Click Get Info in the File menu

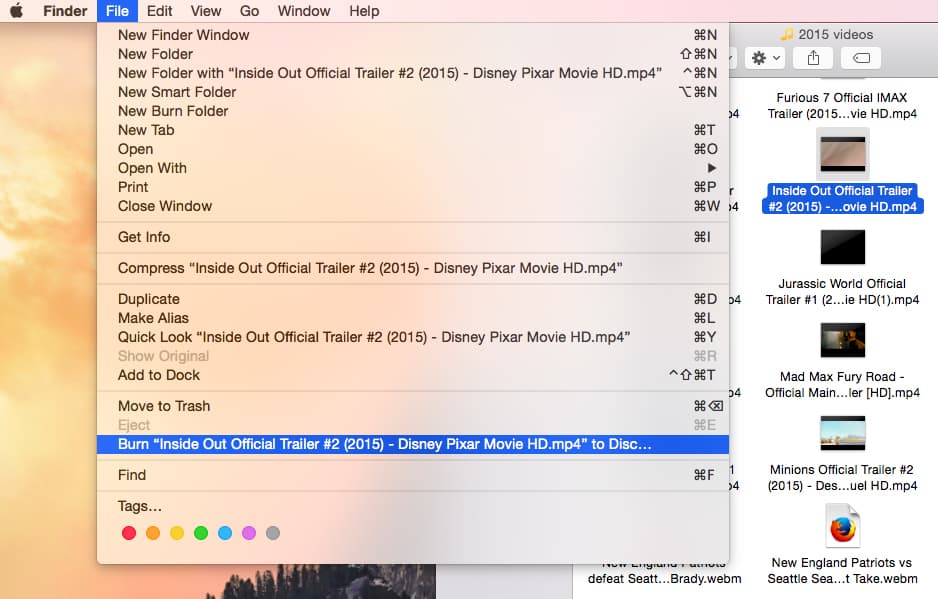[x=145, y=237]
